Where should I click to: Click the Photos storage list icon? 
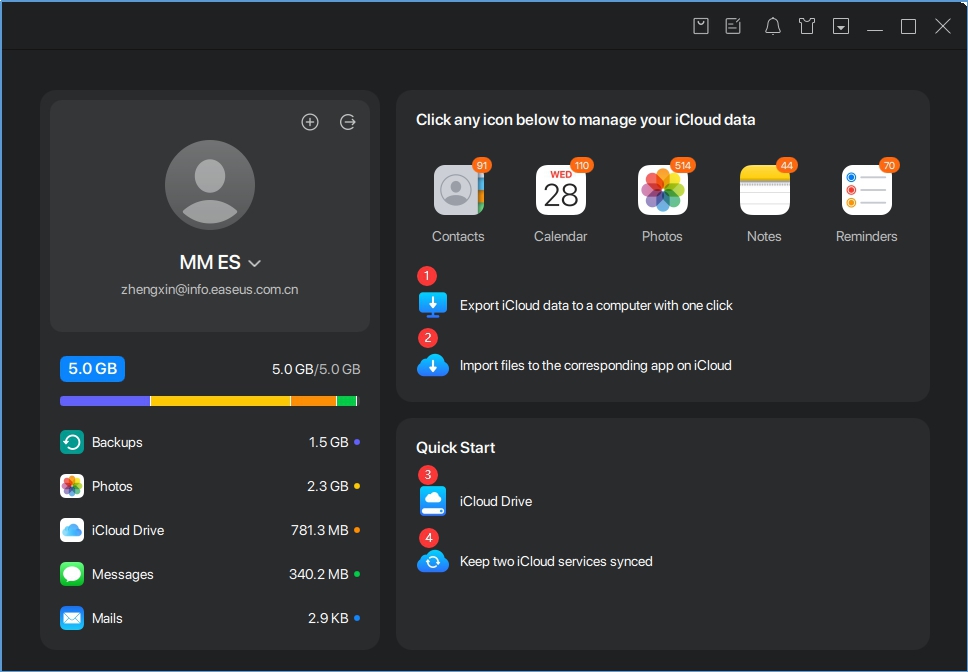(x=72, y=486)
